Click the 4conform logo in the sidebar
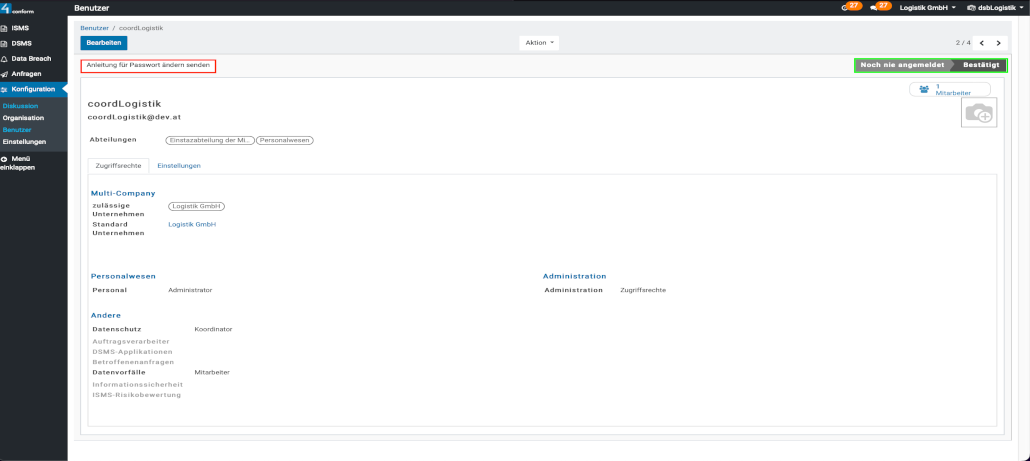This screenshot has width=1030, height=461. [16, 9]
